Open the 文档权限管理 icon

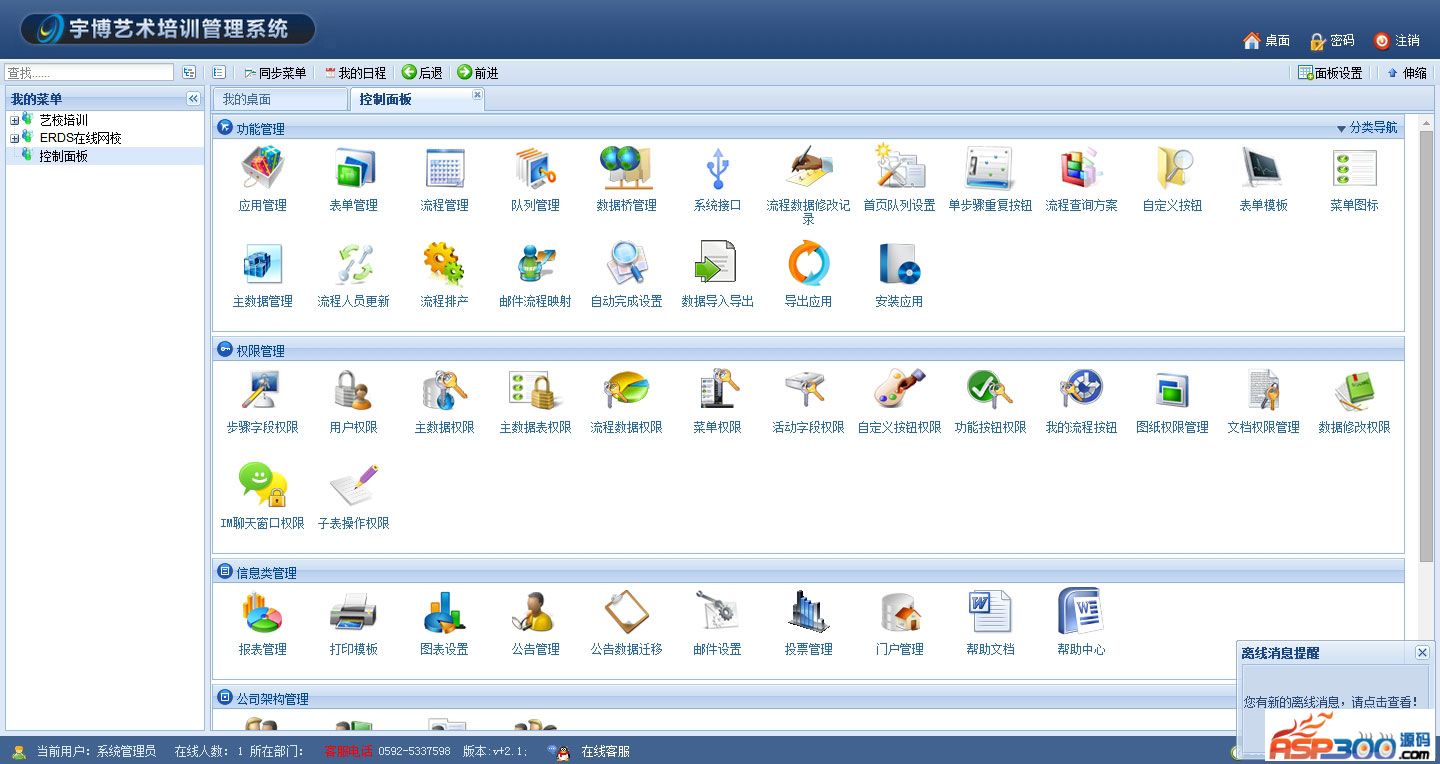(x=1264, y=390)
